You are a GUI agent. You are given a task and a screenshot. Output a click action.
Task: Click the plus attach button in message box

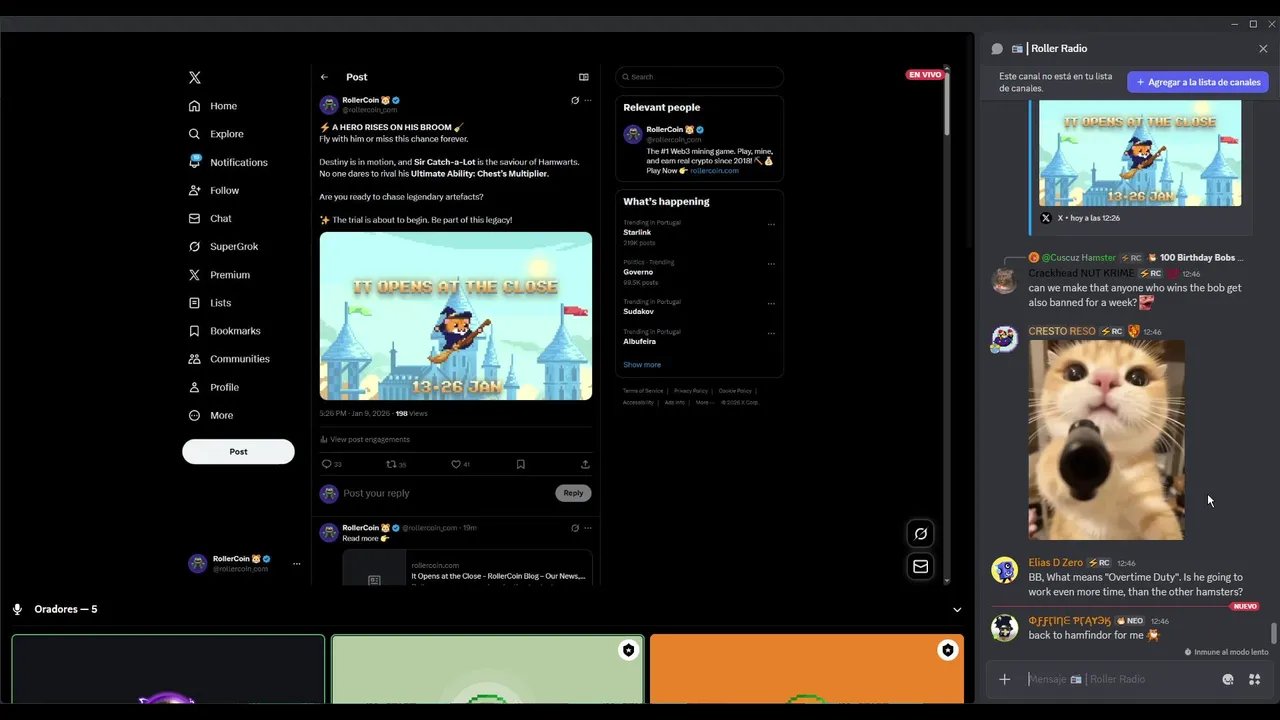coord(1005,680)
